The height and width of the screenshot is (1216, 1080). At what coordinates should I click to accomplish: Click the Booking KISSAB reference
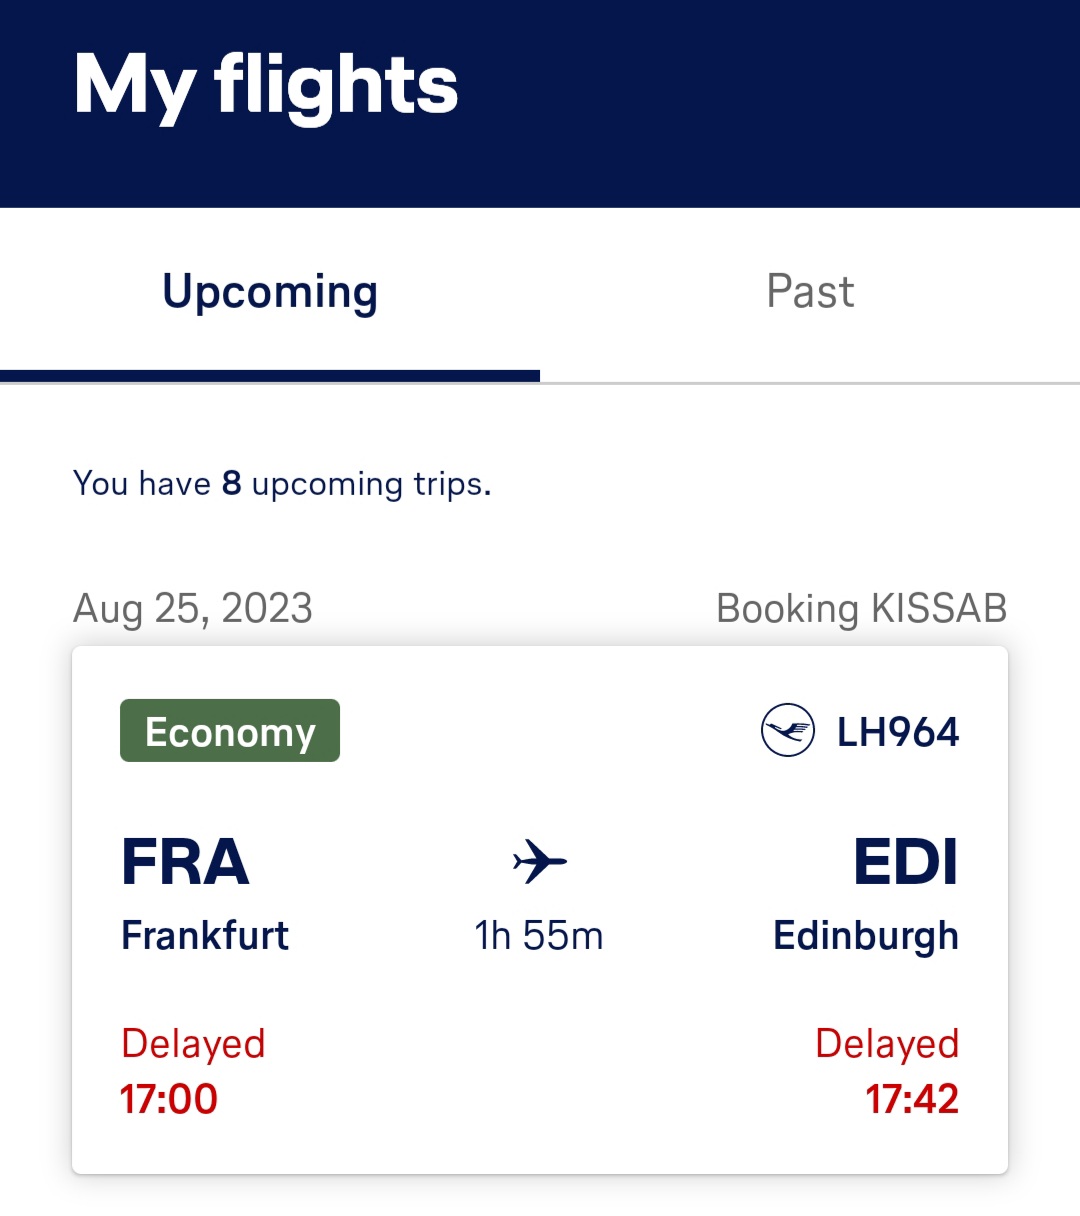click(x=861, y=608)
